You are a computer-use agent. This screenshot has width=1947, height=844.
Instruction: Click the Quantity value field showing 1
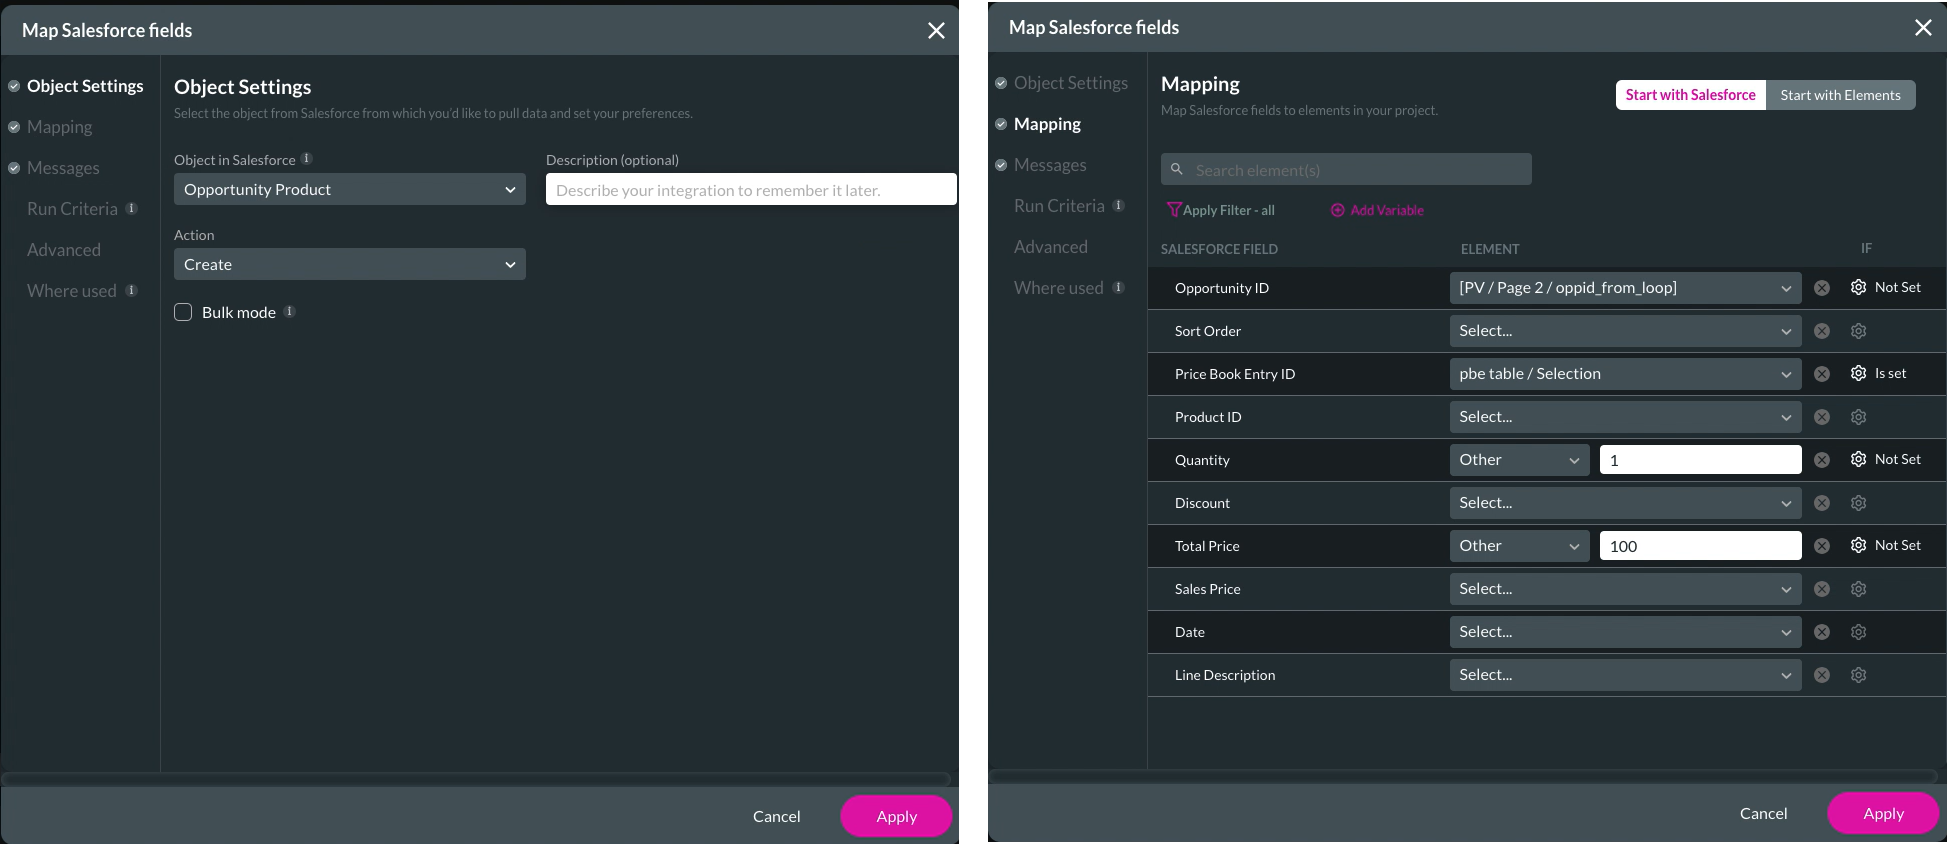pos(1700,460)
